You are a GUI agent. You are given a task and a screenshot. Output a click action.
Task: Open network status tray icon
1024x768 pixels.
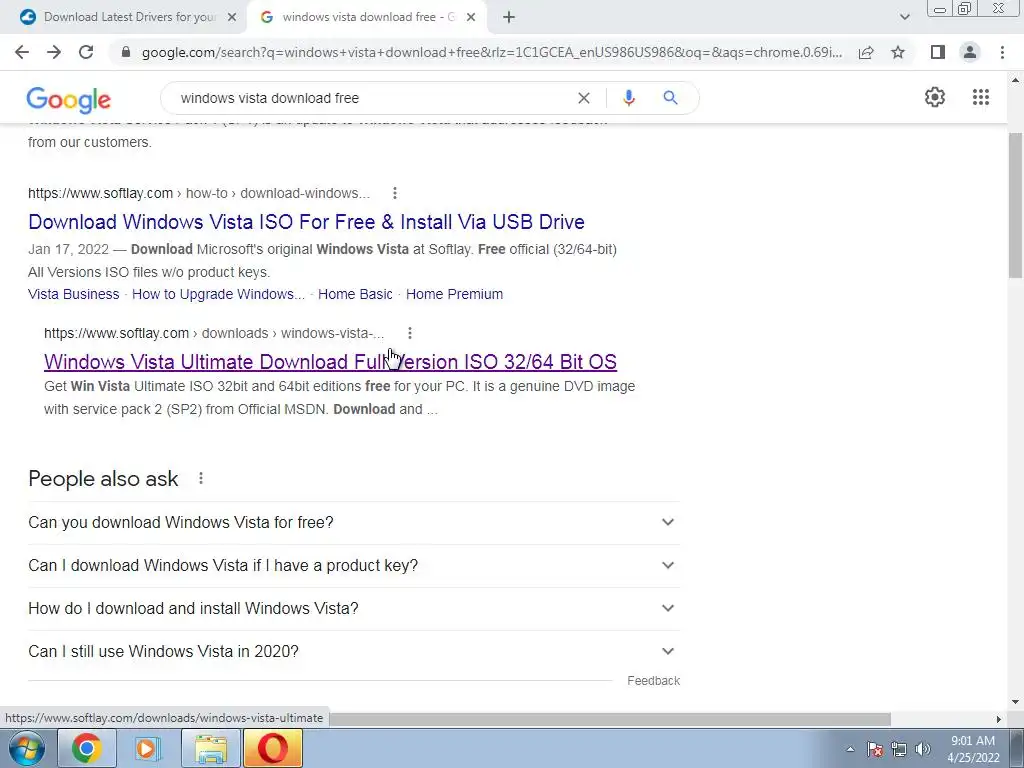[899, 749]
